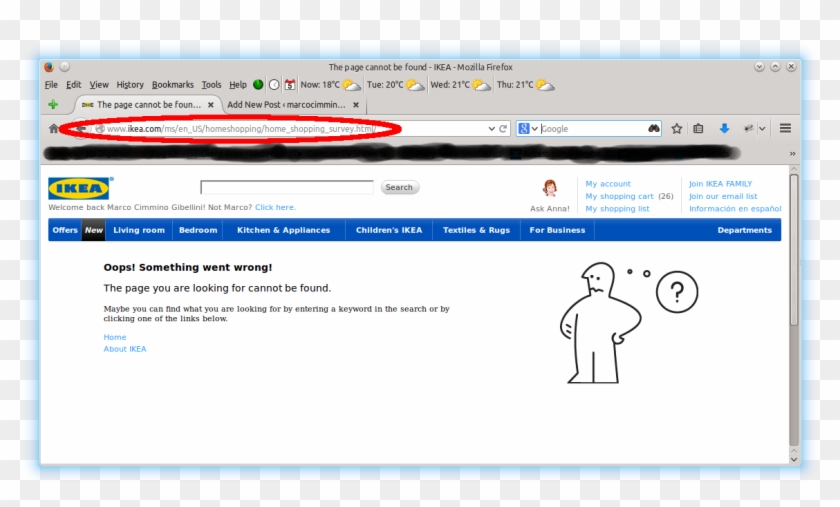Open My shopping cart link
840x507 pixels.
[619, 196]
